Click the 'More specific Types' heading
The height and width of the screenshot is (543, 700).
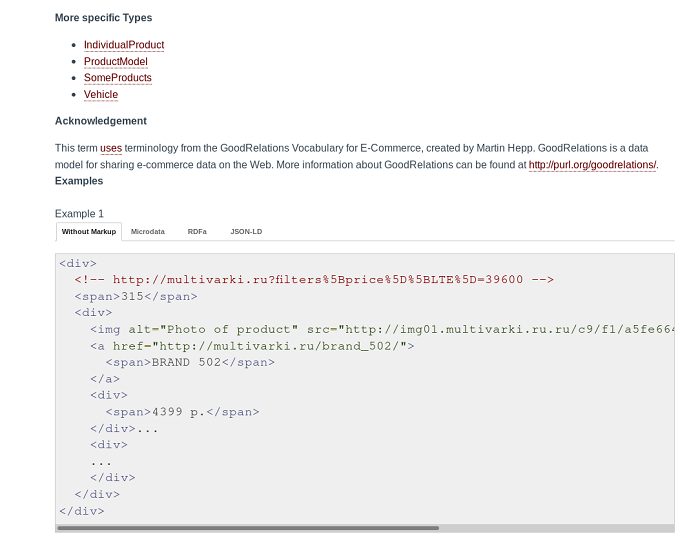[x=103, y=18]
